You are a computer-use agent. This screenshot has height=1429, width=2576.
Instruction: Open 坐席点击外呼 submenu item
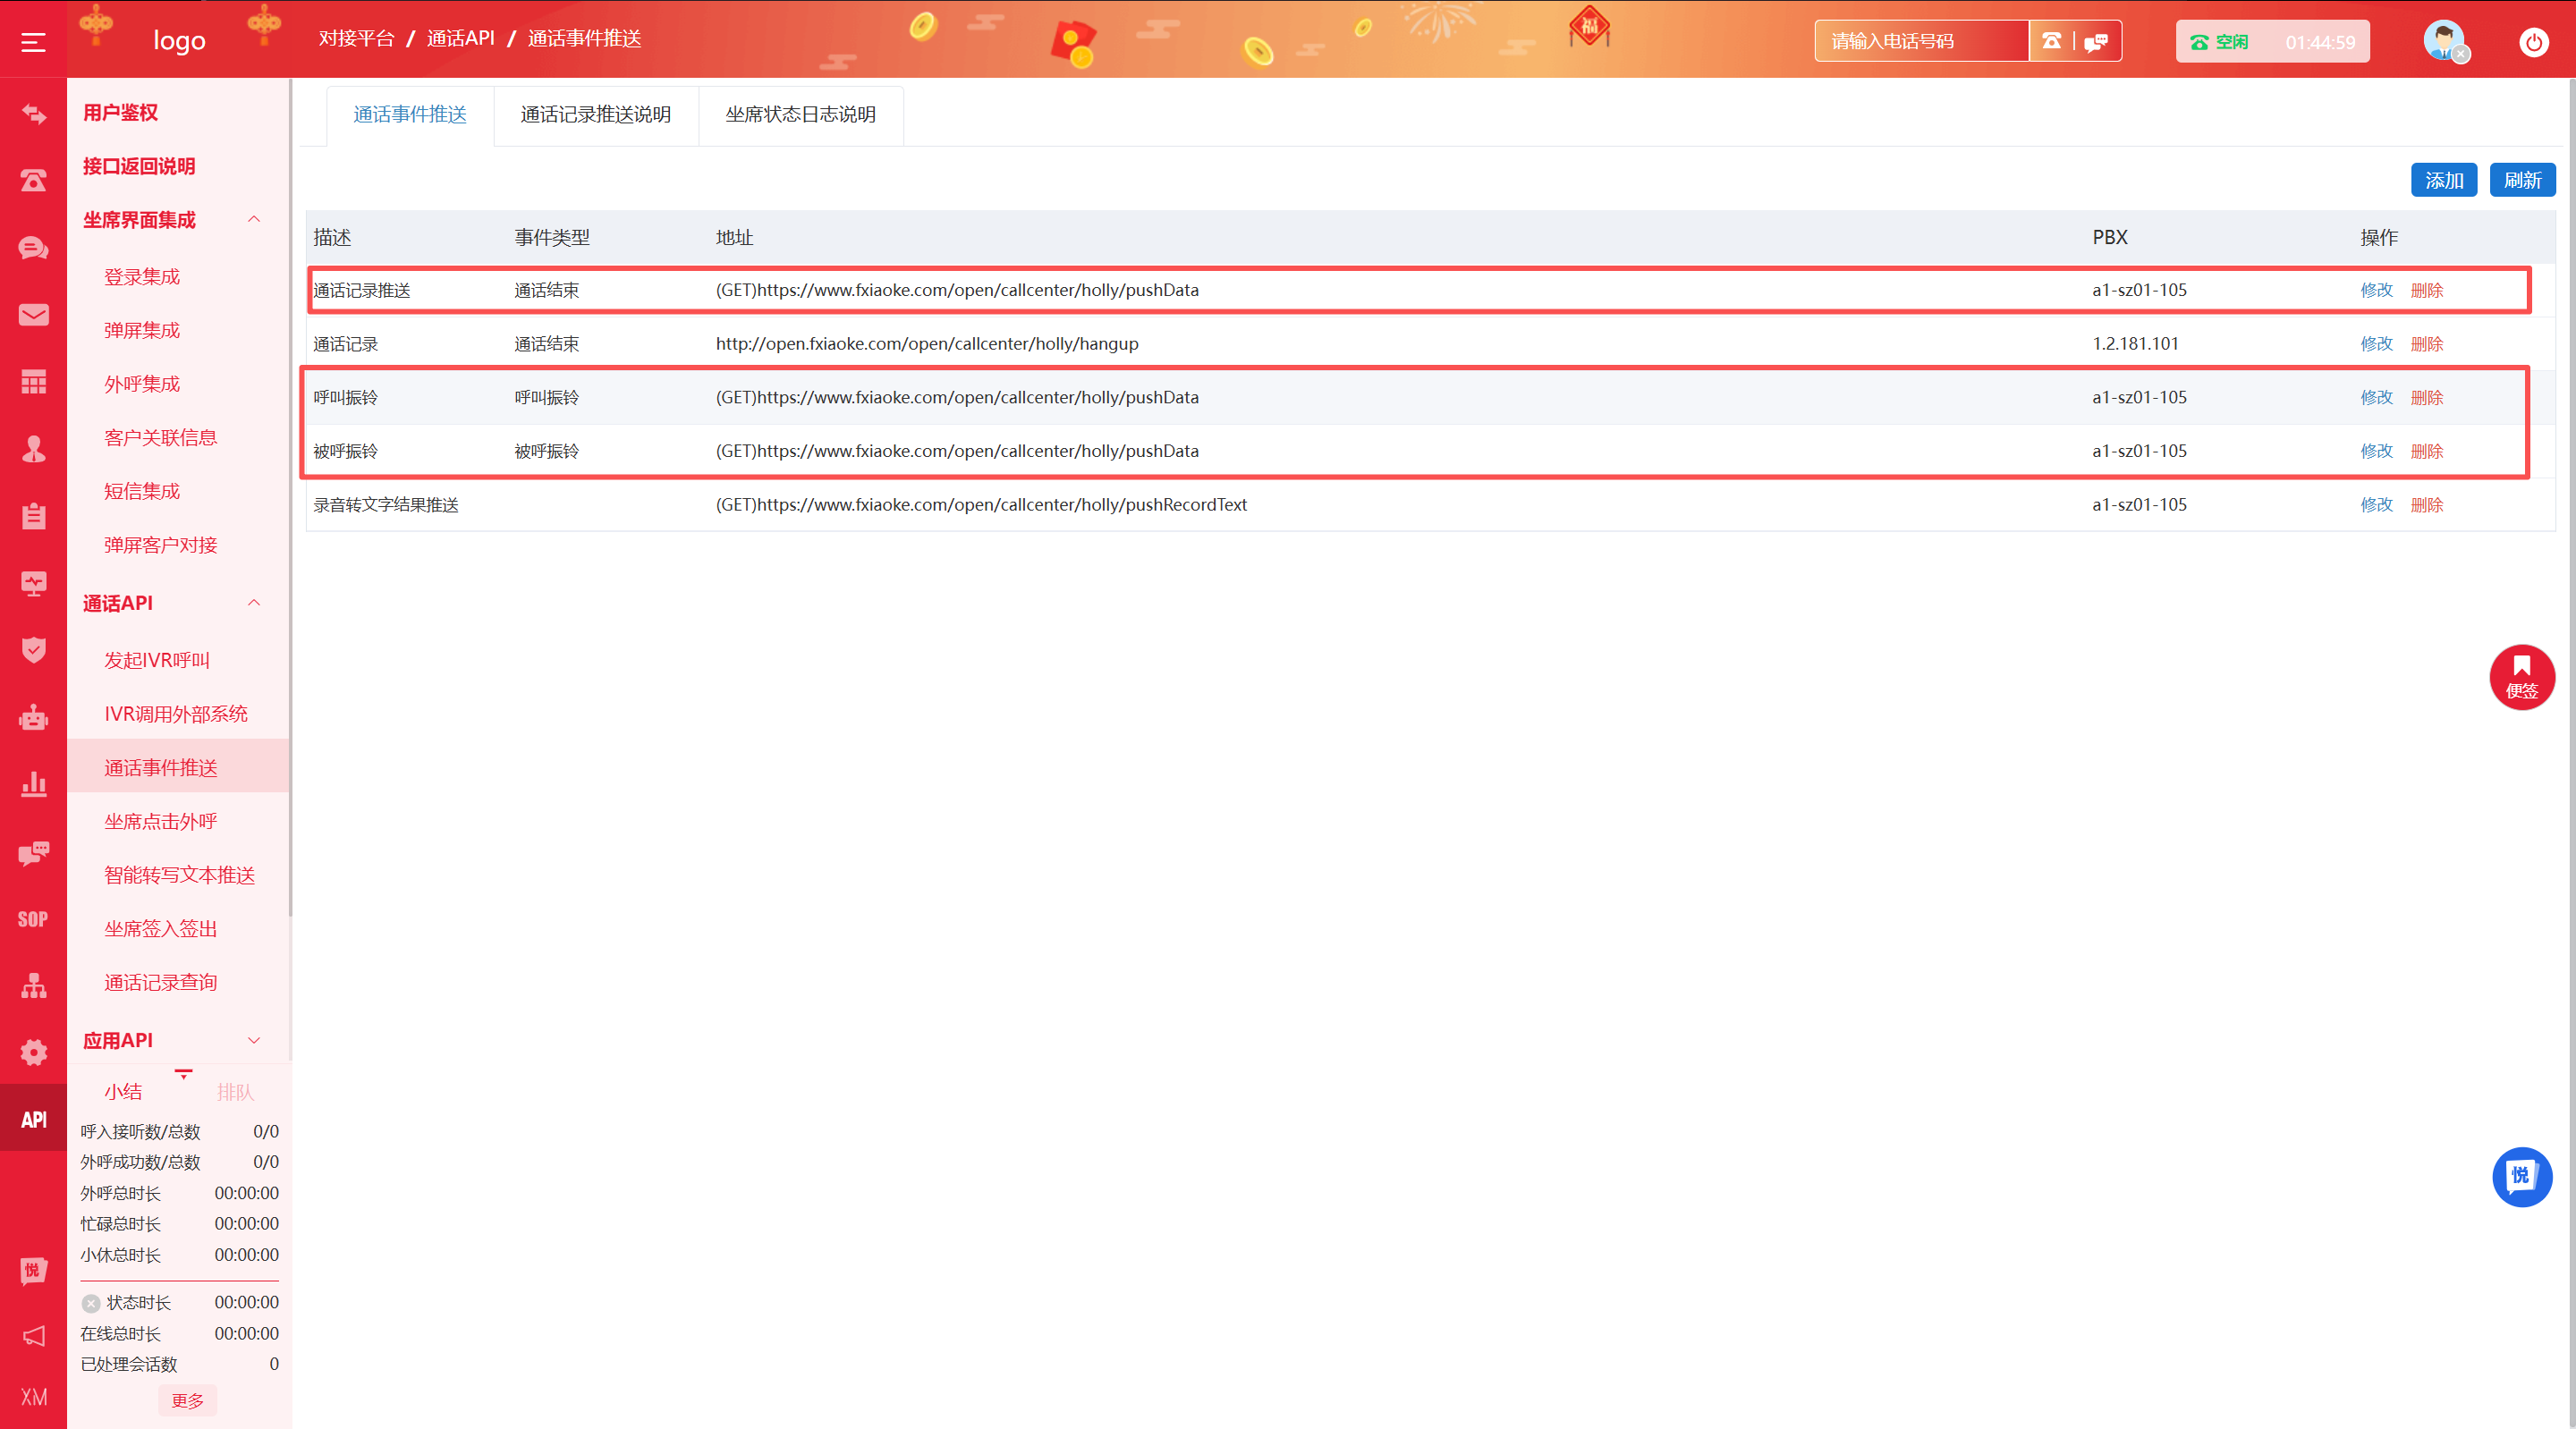tap(160, 821)
